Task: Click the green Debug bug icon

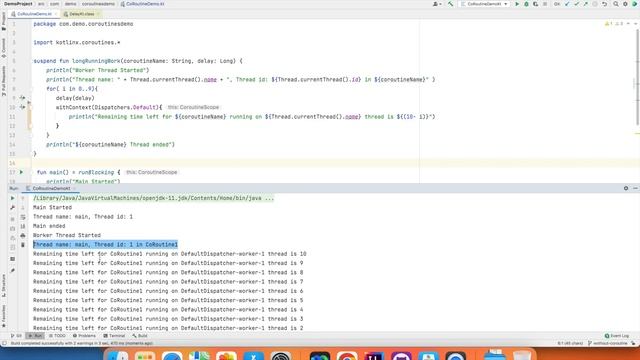Action: (526, 4)
